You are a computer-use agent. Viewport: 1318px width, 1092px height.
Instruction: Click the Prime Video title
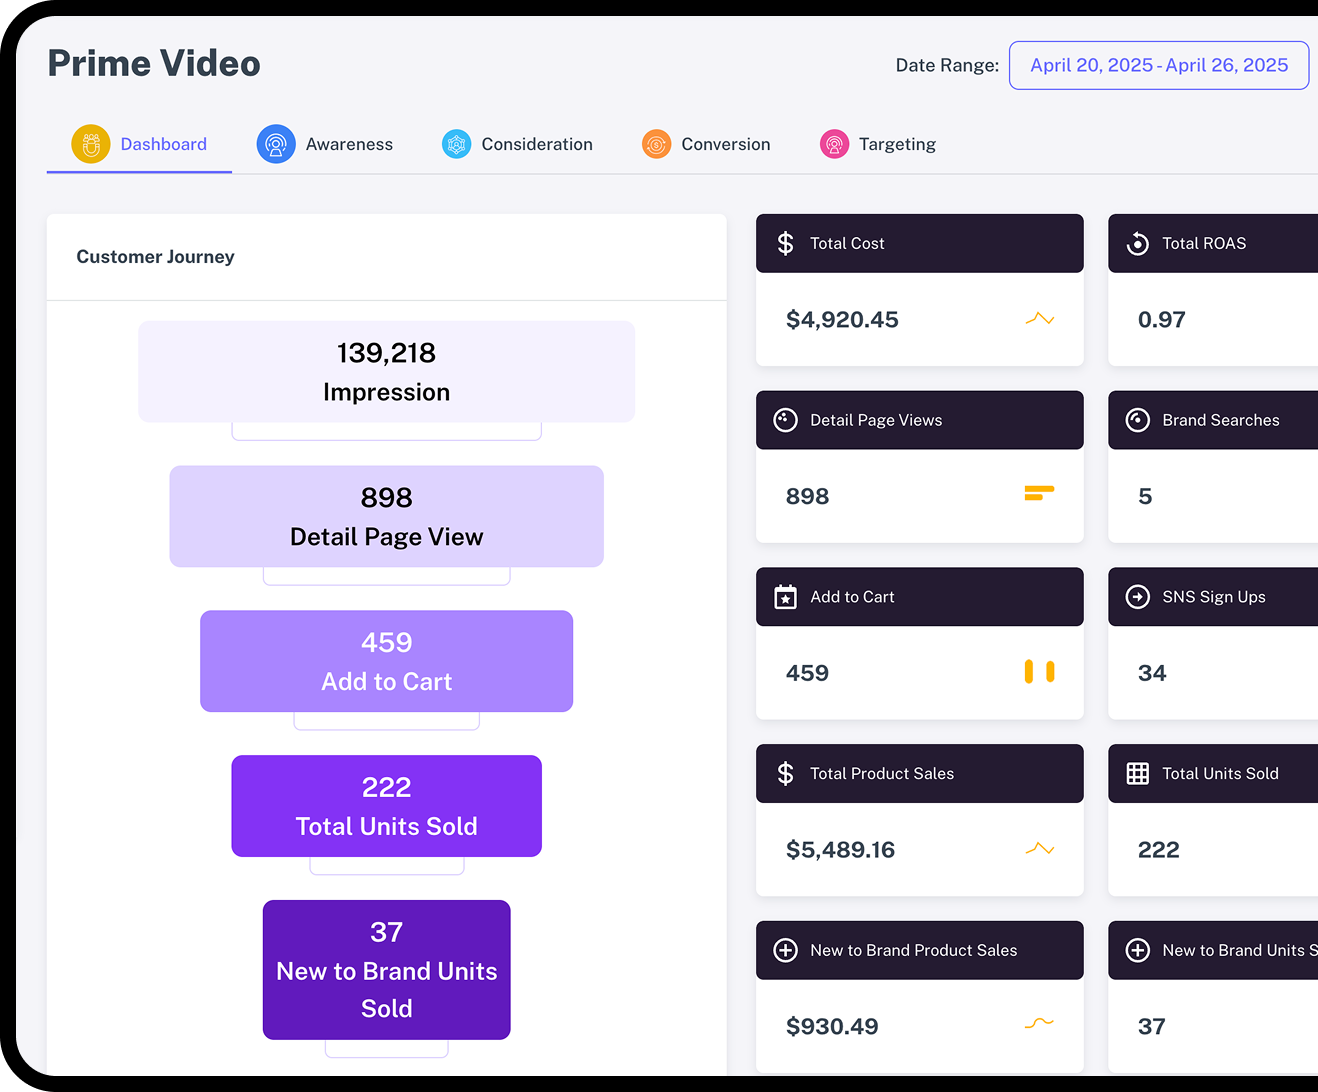[x=154, y=63]
